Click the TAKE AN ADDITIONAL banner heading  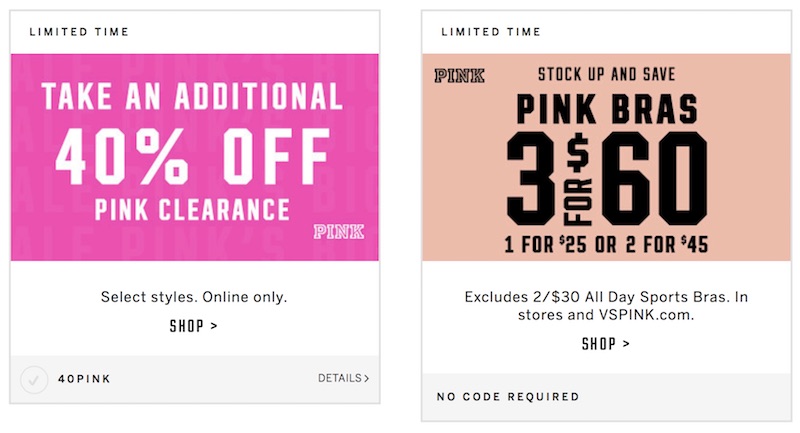(192, 96)
